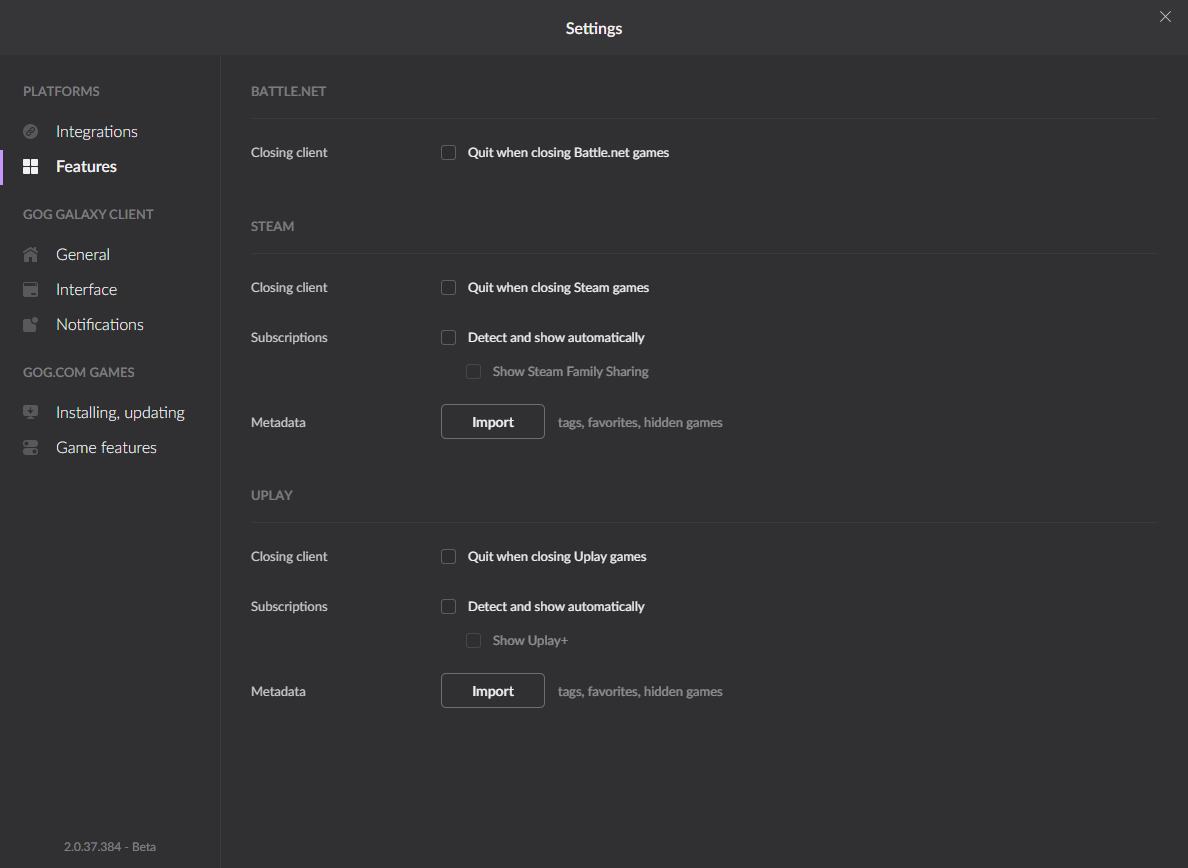1188x868 pixels.
Task: Open the Game features settings page
Action: tap(106, 448)
